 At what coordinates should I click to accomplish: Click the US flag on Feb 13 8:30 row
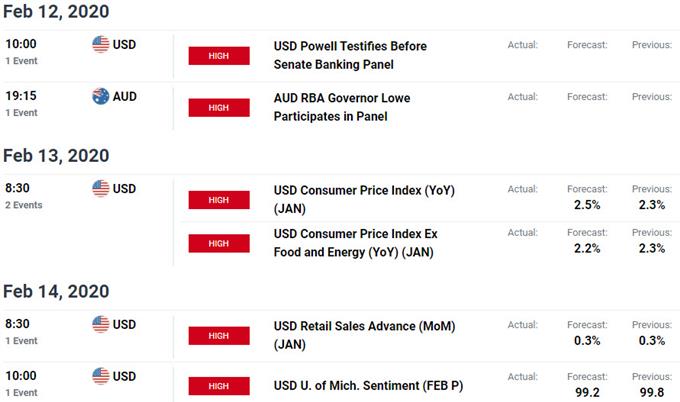[x=101, y=189]
